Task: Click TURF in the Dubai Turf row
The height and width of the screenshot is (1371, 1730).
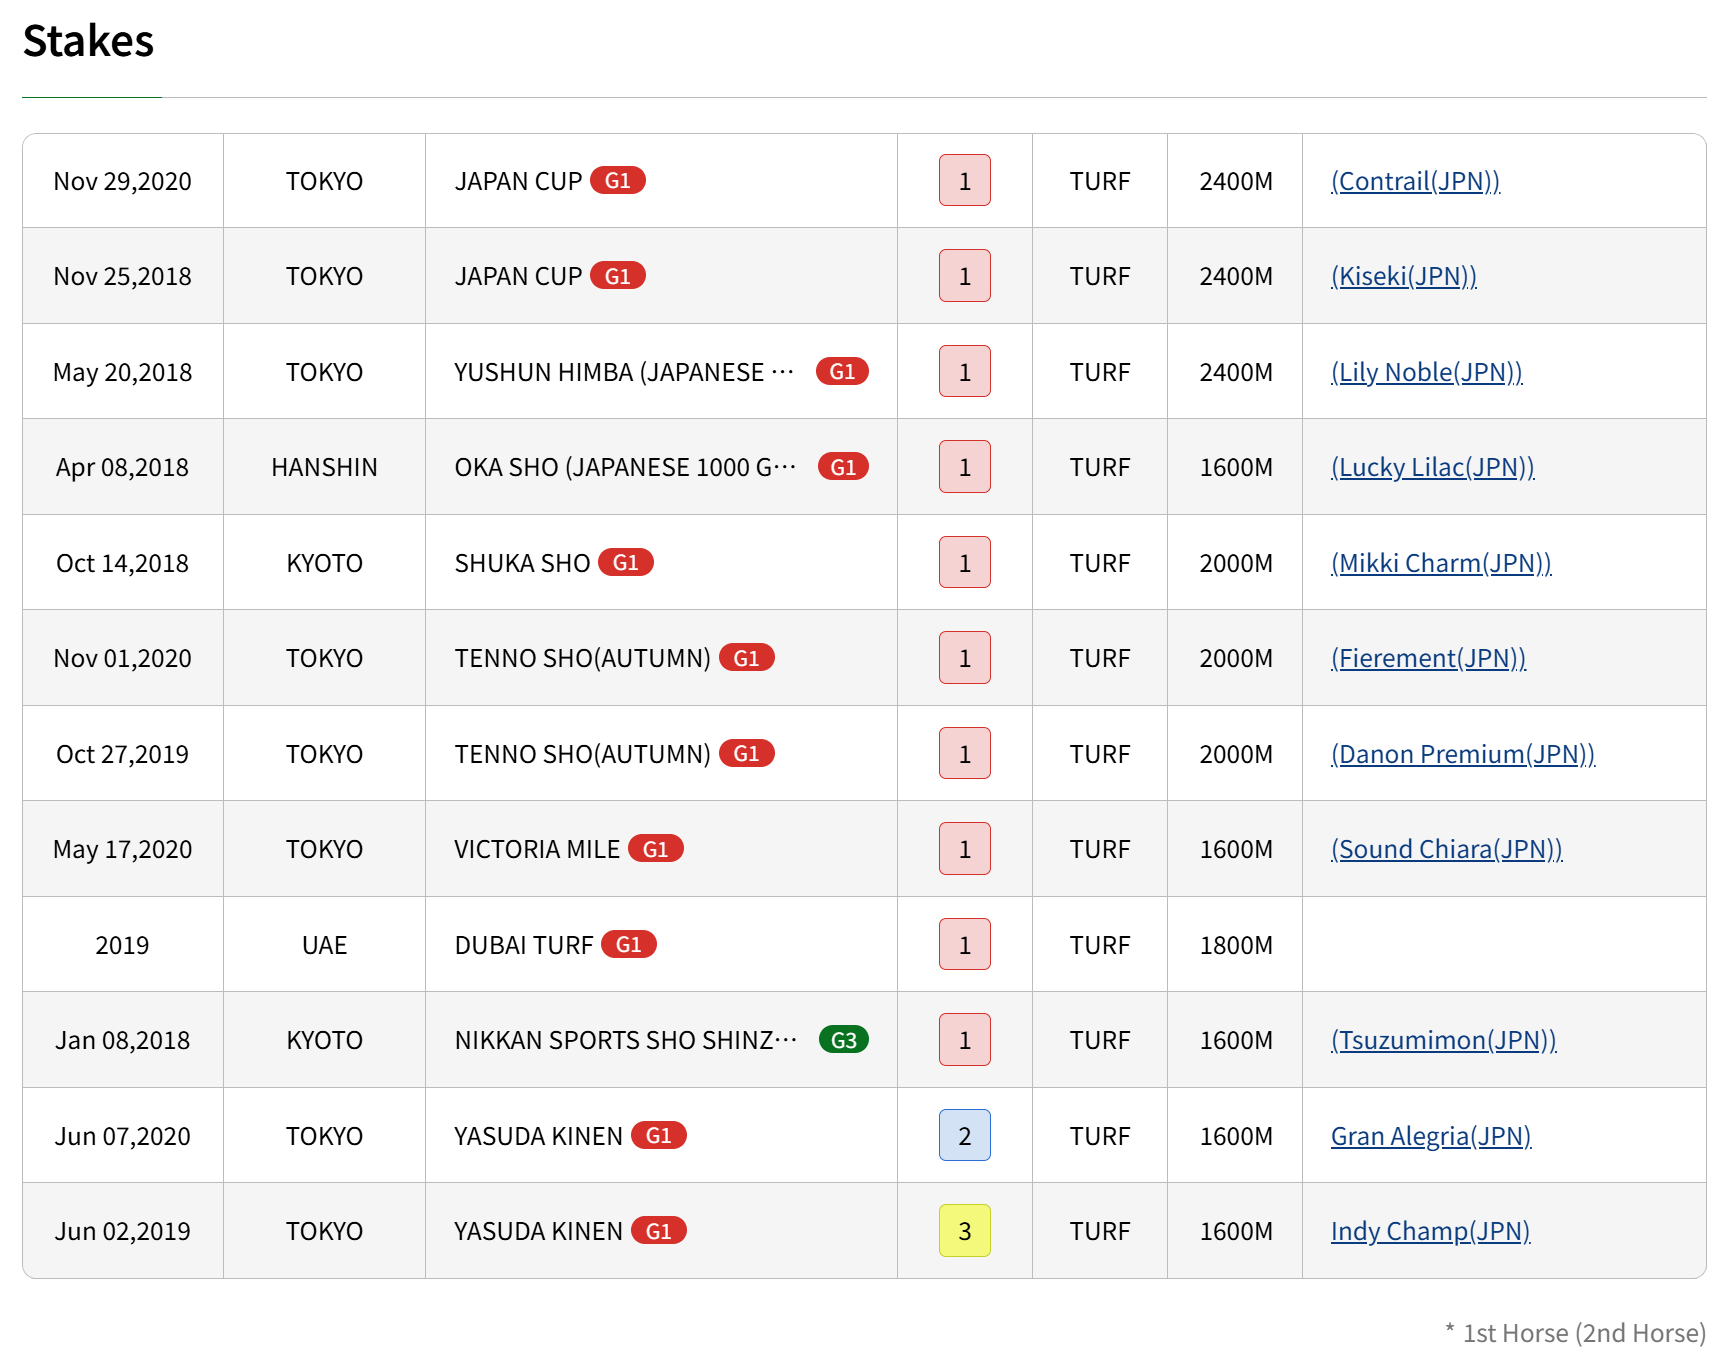Action: (1099, 945)
